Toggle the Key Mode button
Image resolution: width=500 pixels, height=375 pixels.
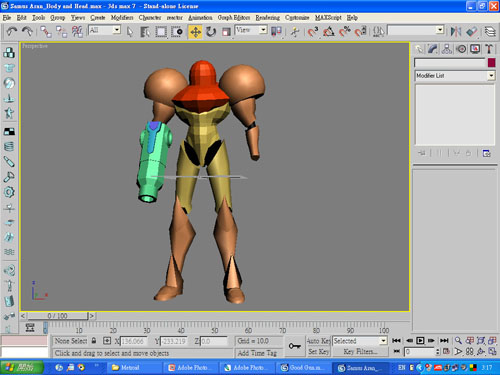(397, 351)
